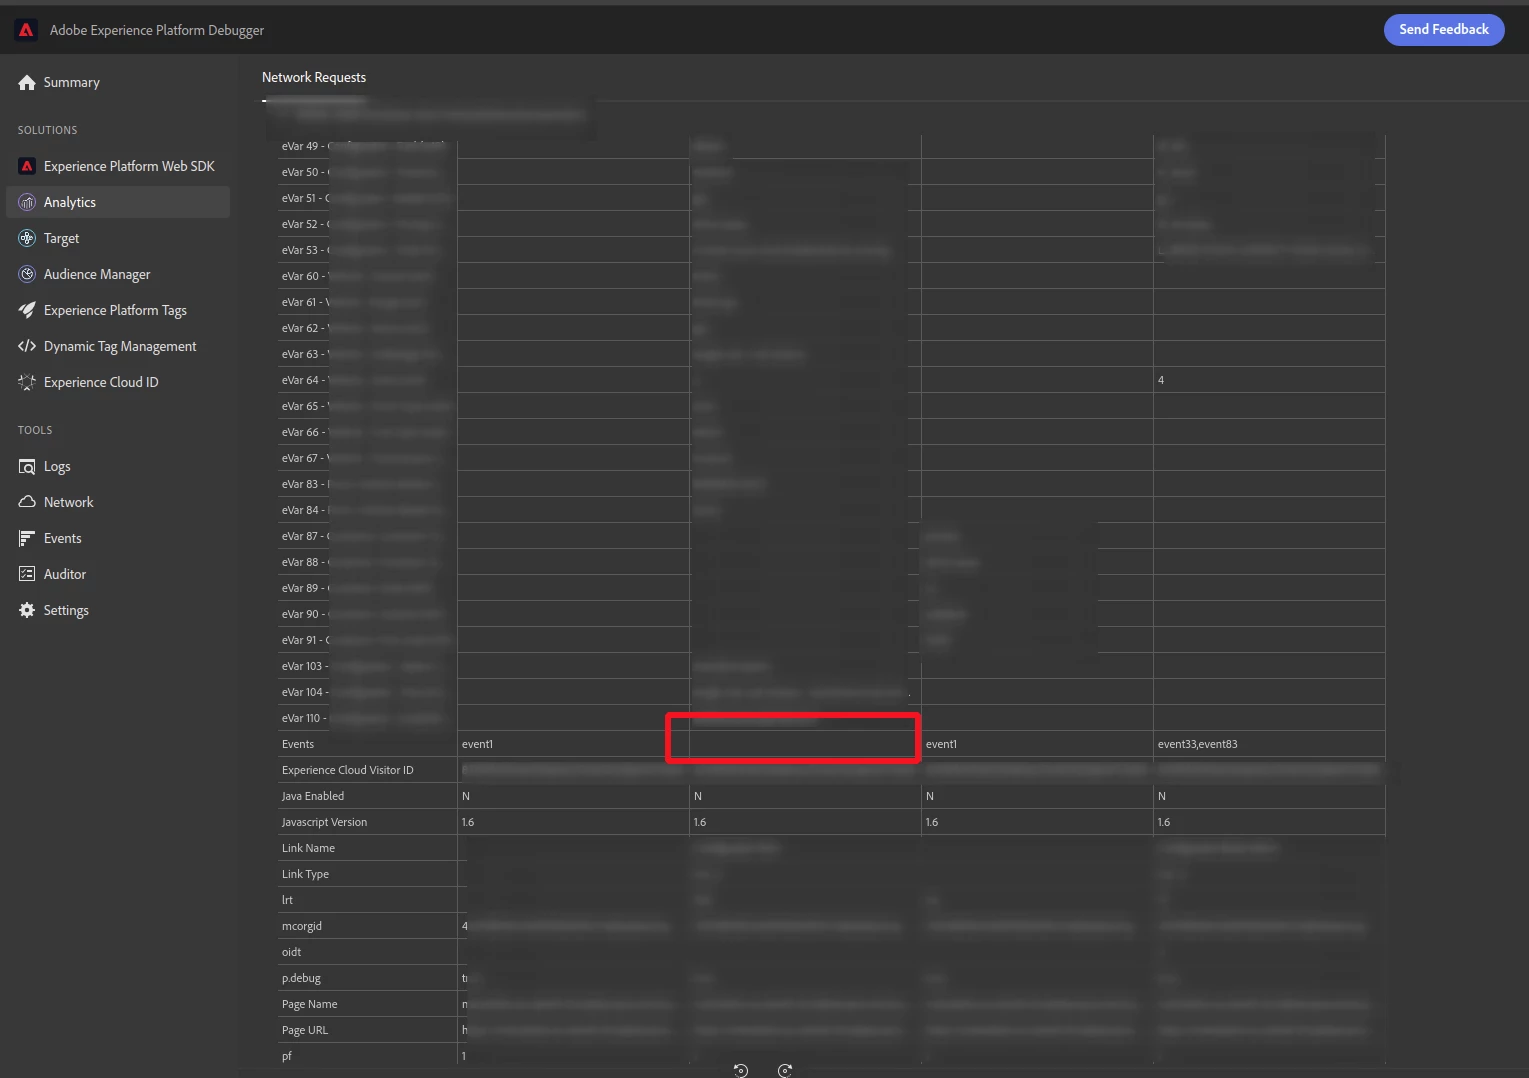Click the Experience Cloud Visitor ID label

[x=348, y=770]
